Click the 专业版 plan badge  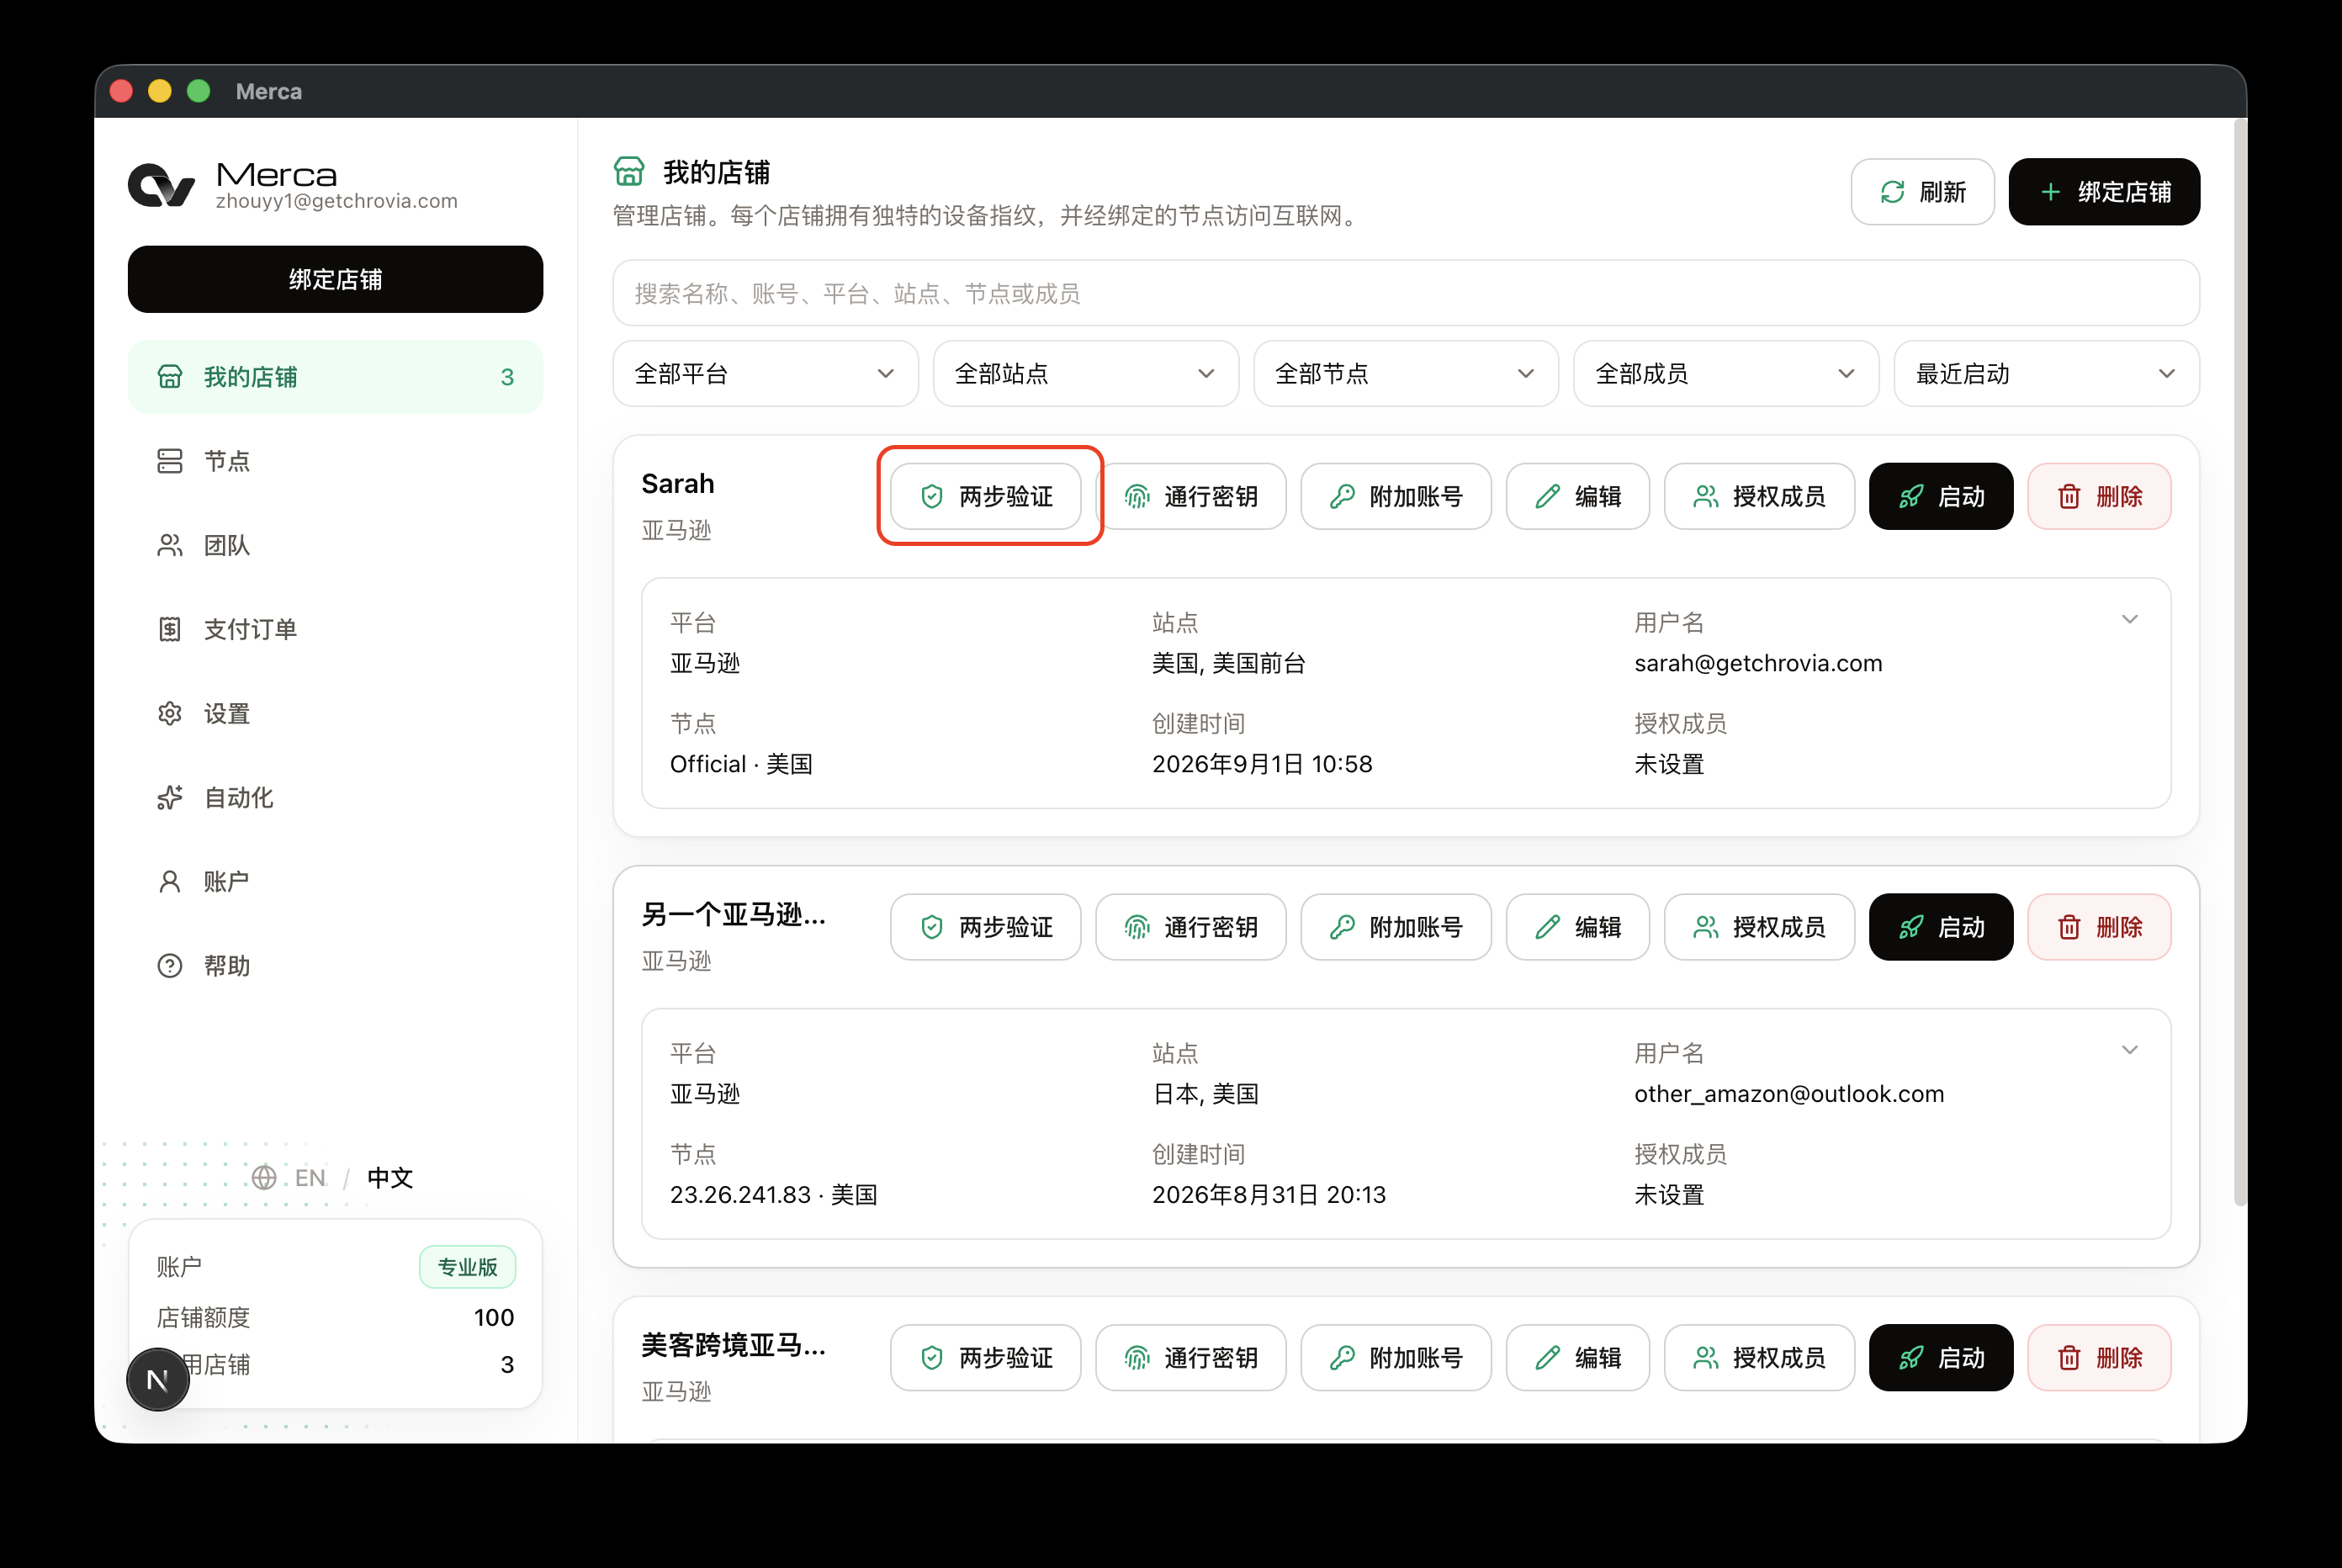(467, 1266)
